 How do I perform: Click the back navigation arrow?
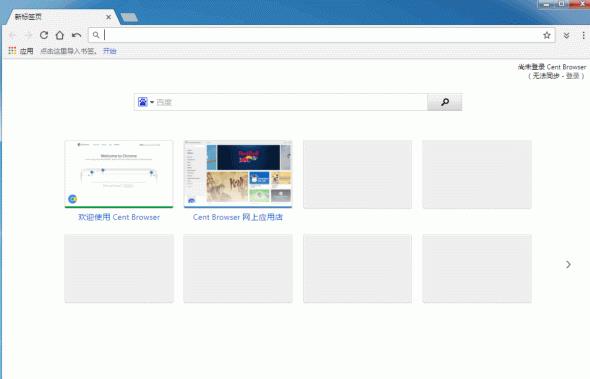[x=12, y=35]
